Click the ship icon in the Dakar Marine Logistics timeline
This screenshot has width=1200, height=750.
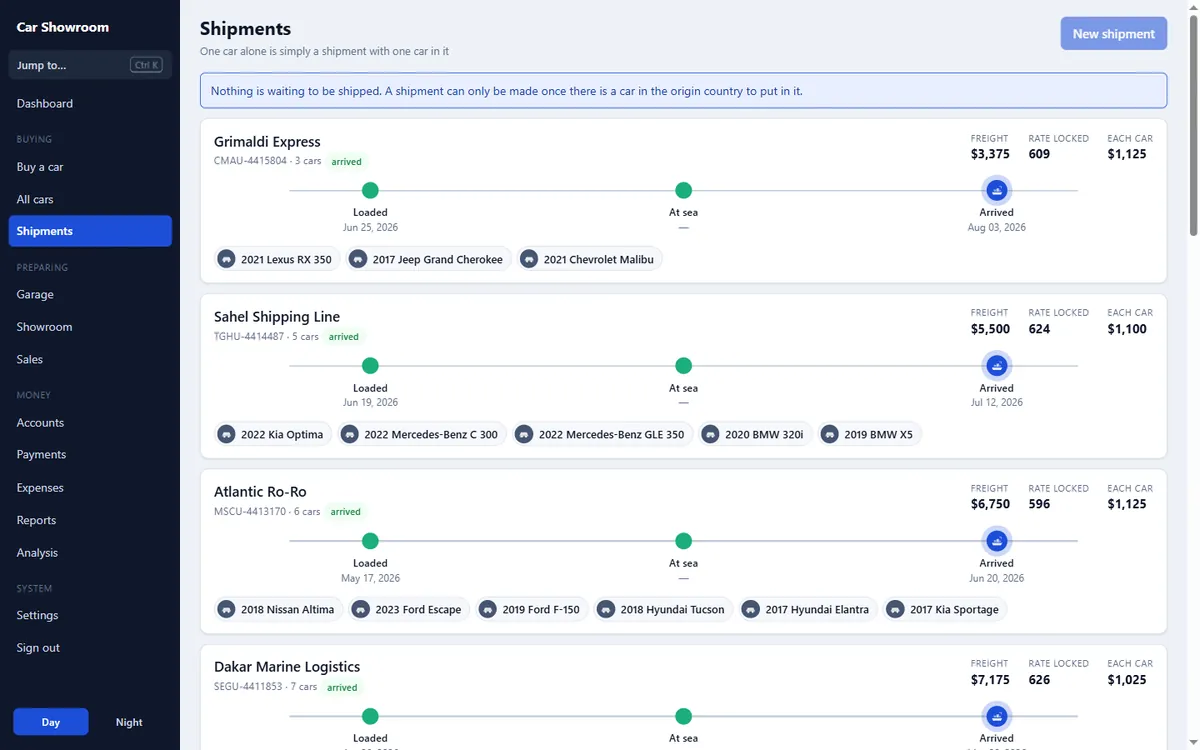[x=997, y=716]
